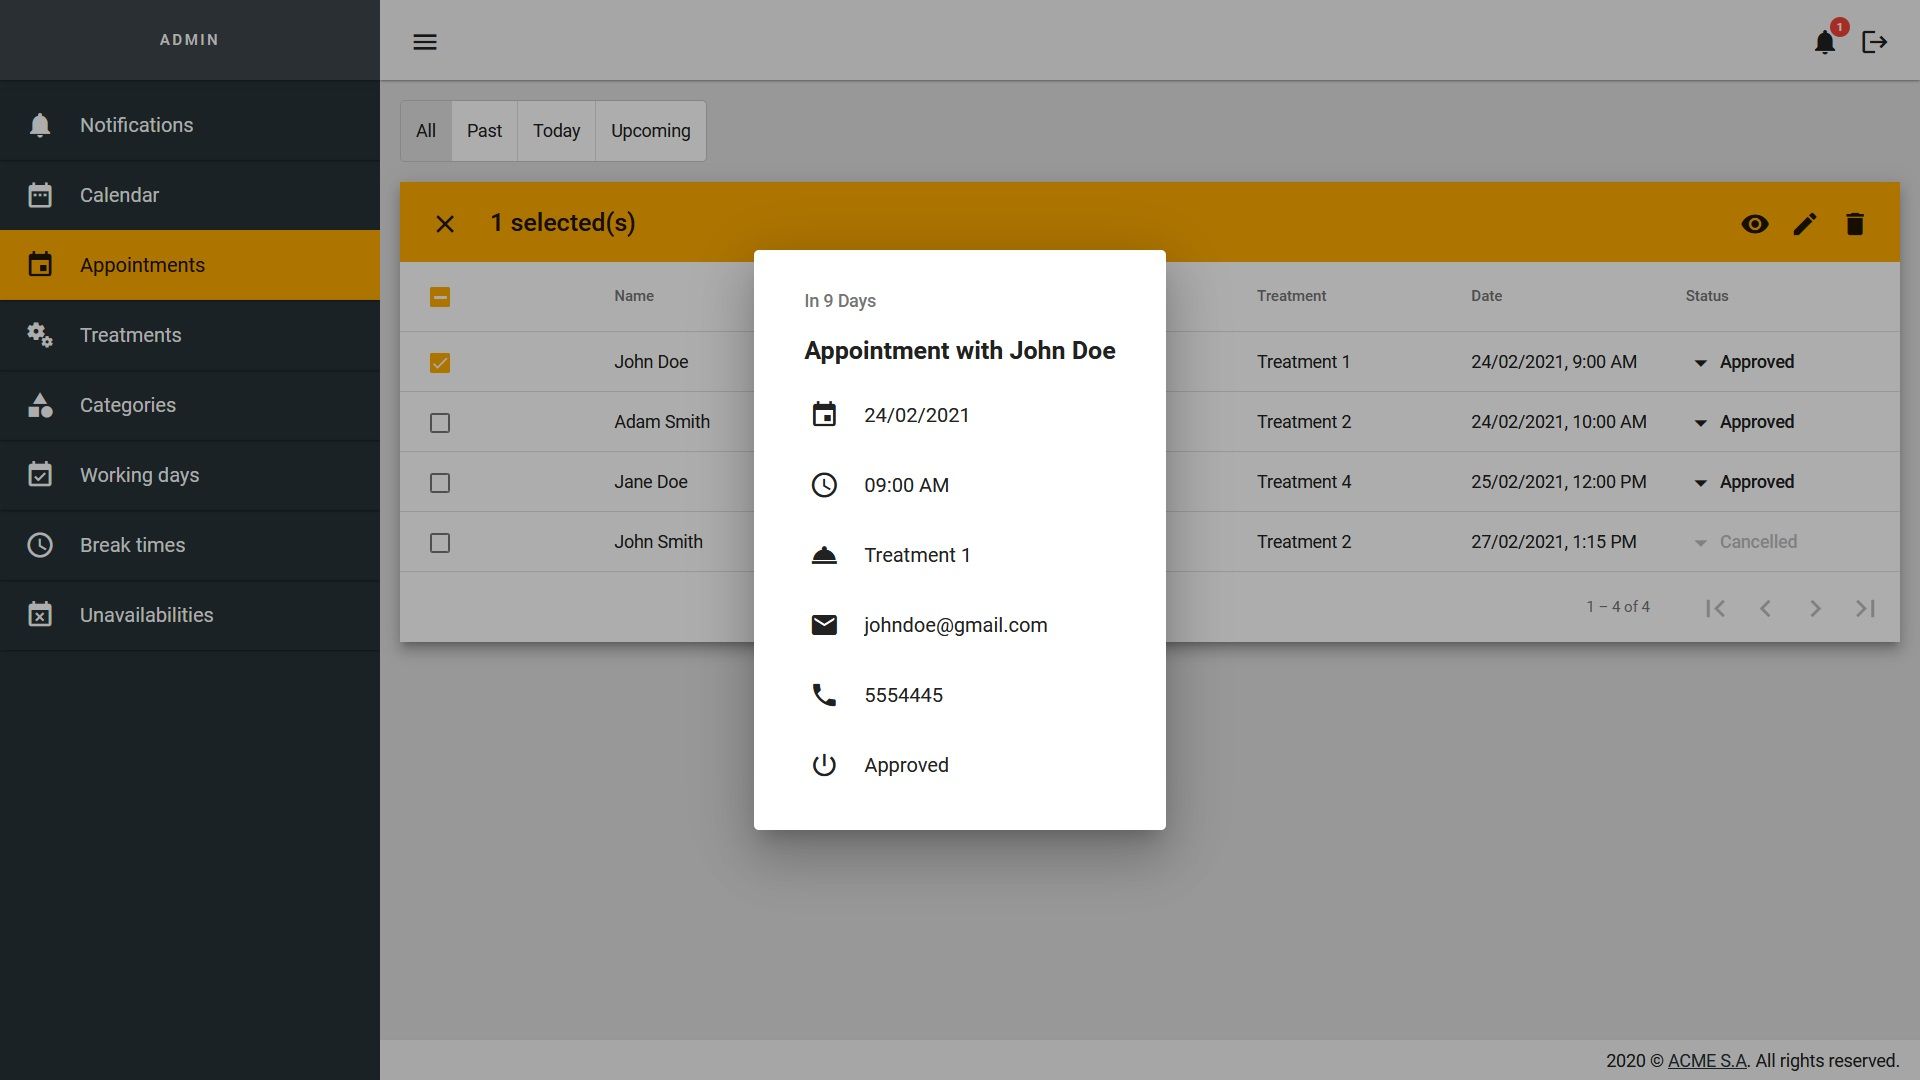Click the Categories shapes icon in sidebar
This screenshot has height=1080, width=1920.
coord(40,405)
